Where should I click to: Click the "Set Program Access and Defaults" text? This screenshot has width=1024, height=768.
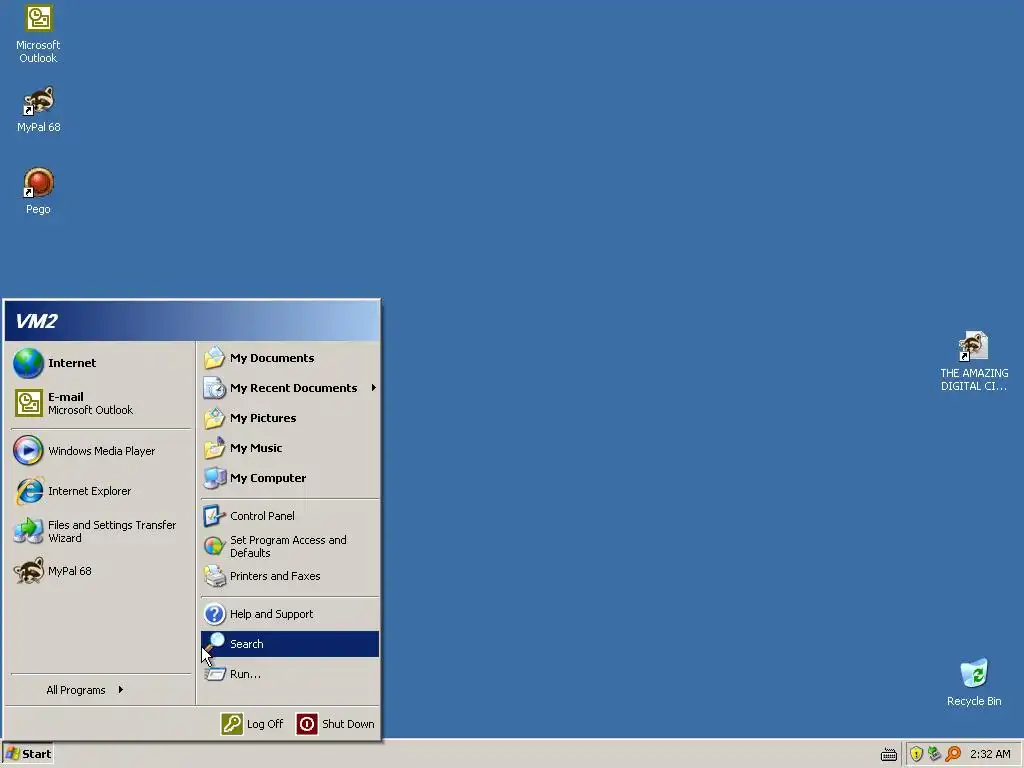point(288,546)
